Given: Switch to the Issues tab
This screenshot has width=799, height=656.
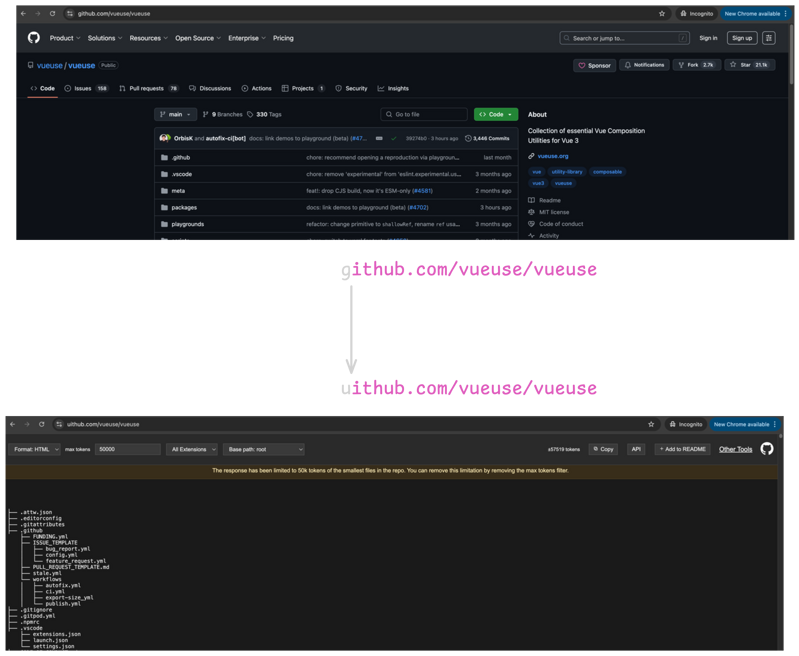Looking at the screenshot, I should click(x=86, y=88).
